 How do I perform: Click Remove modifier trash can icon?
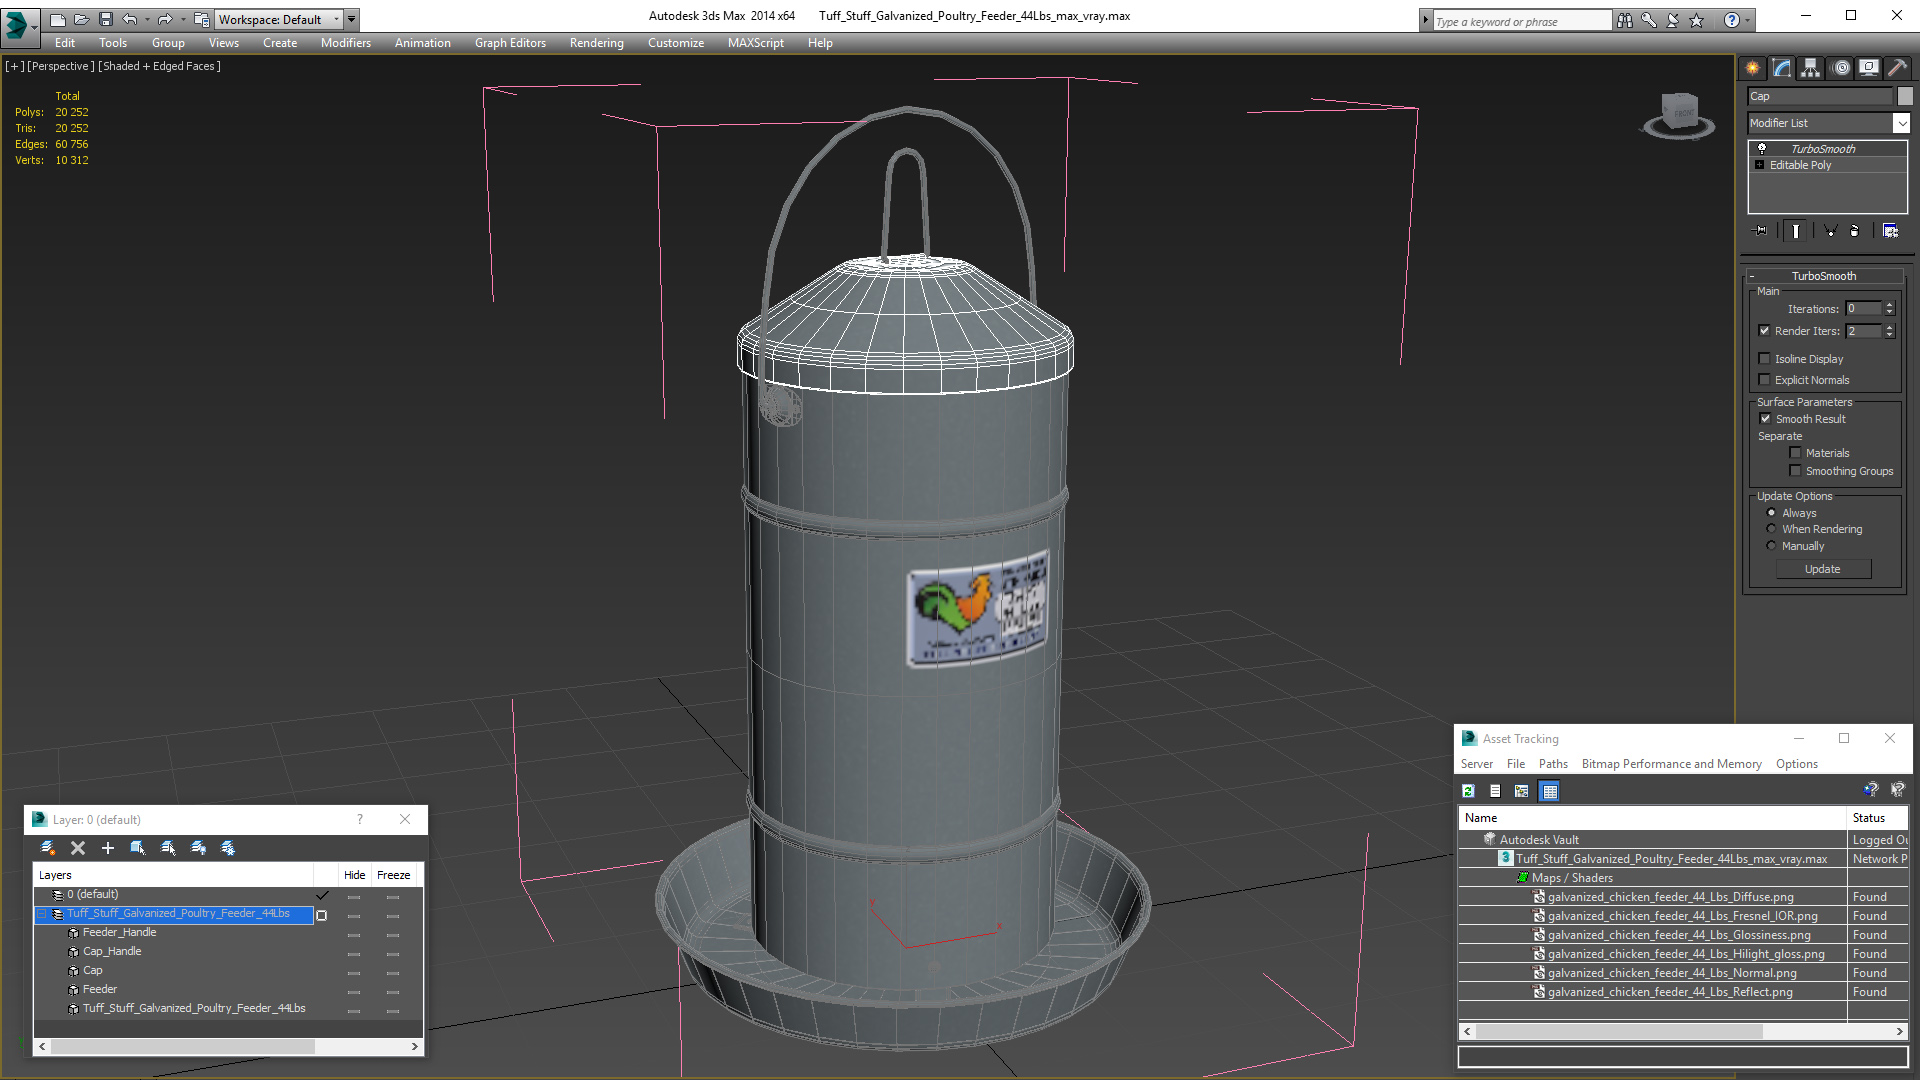(1854, 231)
